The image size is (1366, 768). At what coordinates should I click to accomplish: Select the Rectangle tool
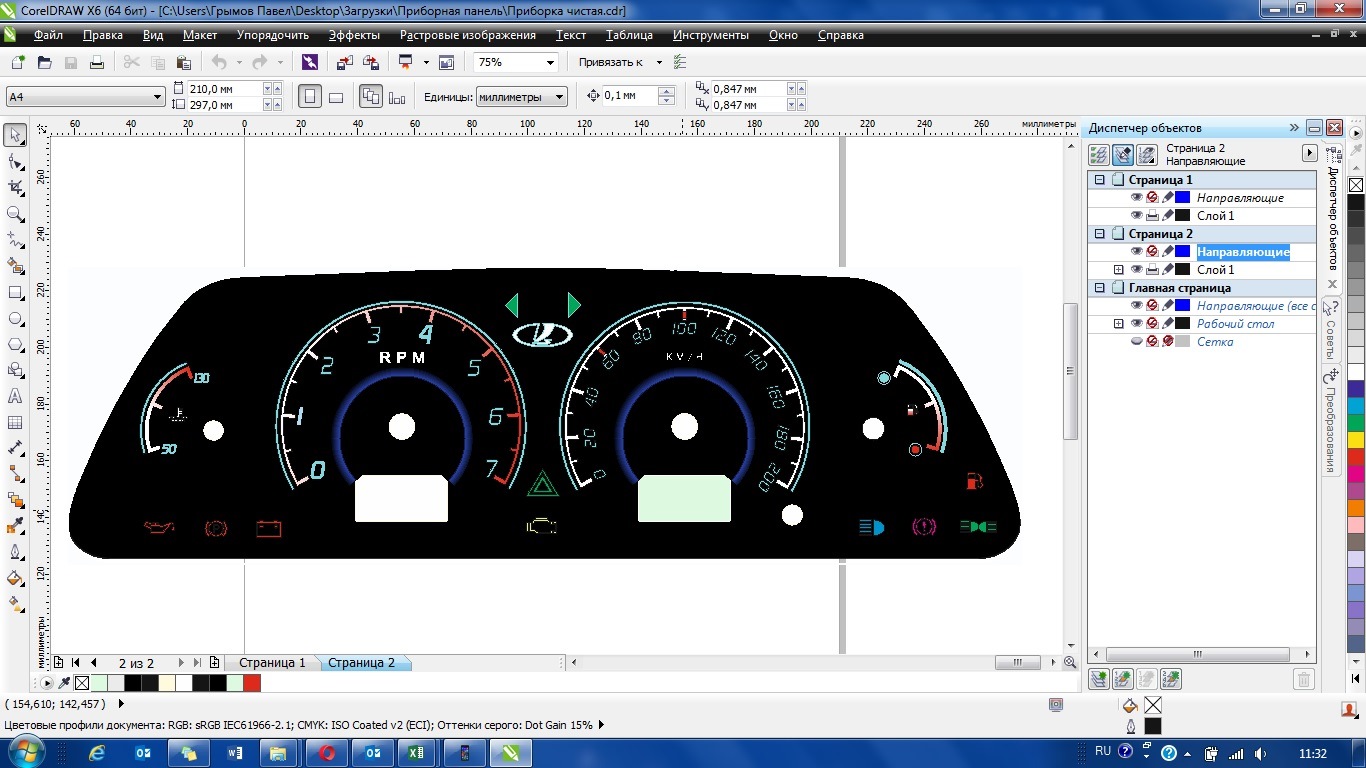point(15,292)
